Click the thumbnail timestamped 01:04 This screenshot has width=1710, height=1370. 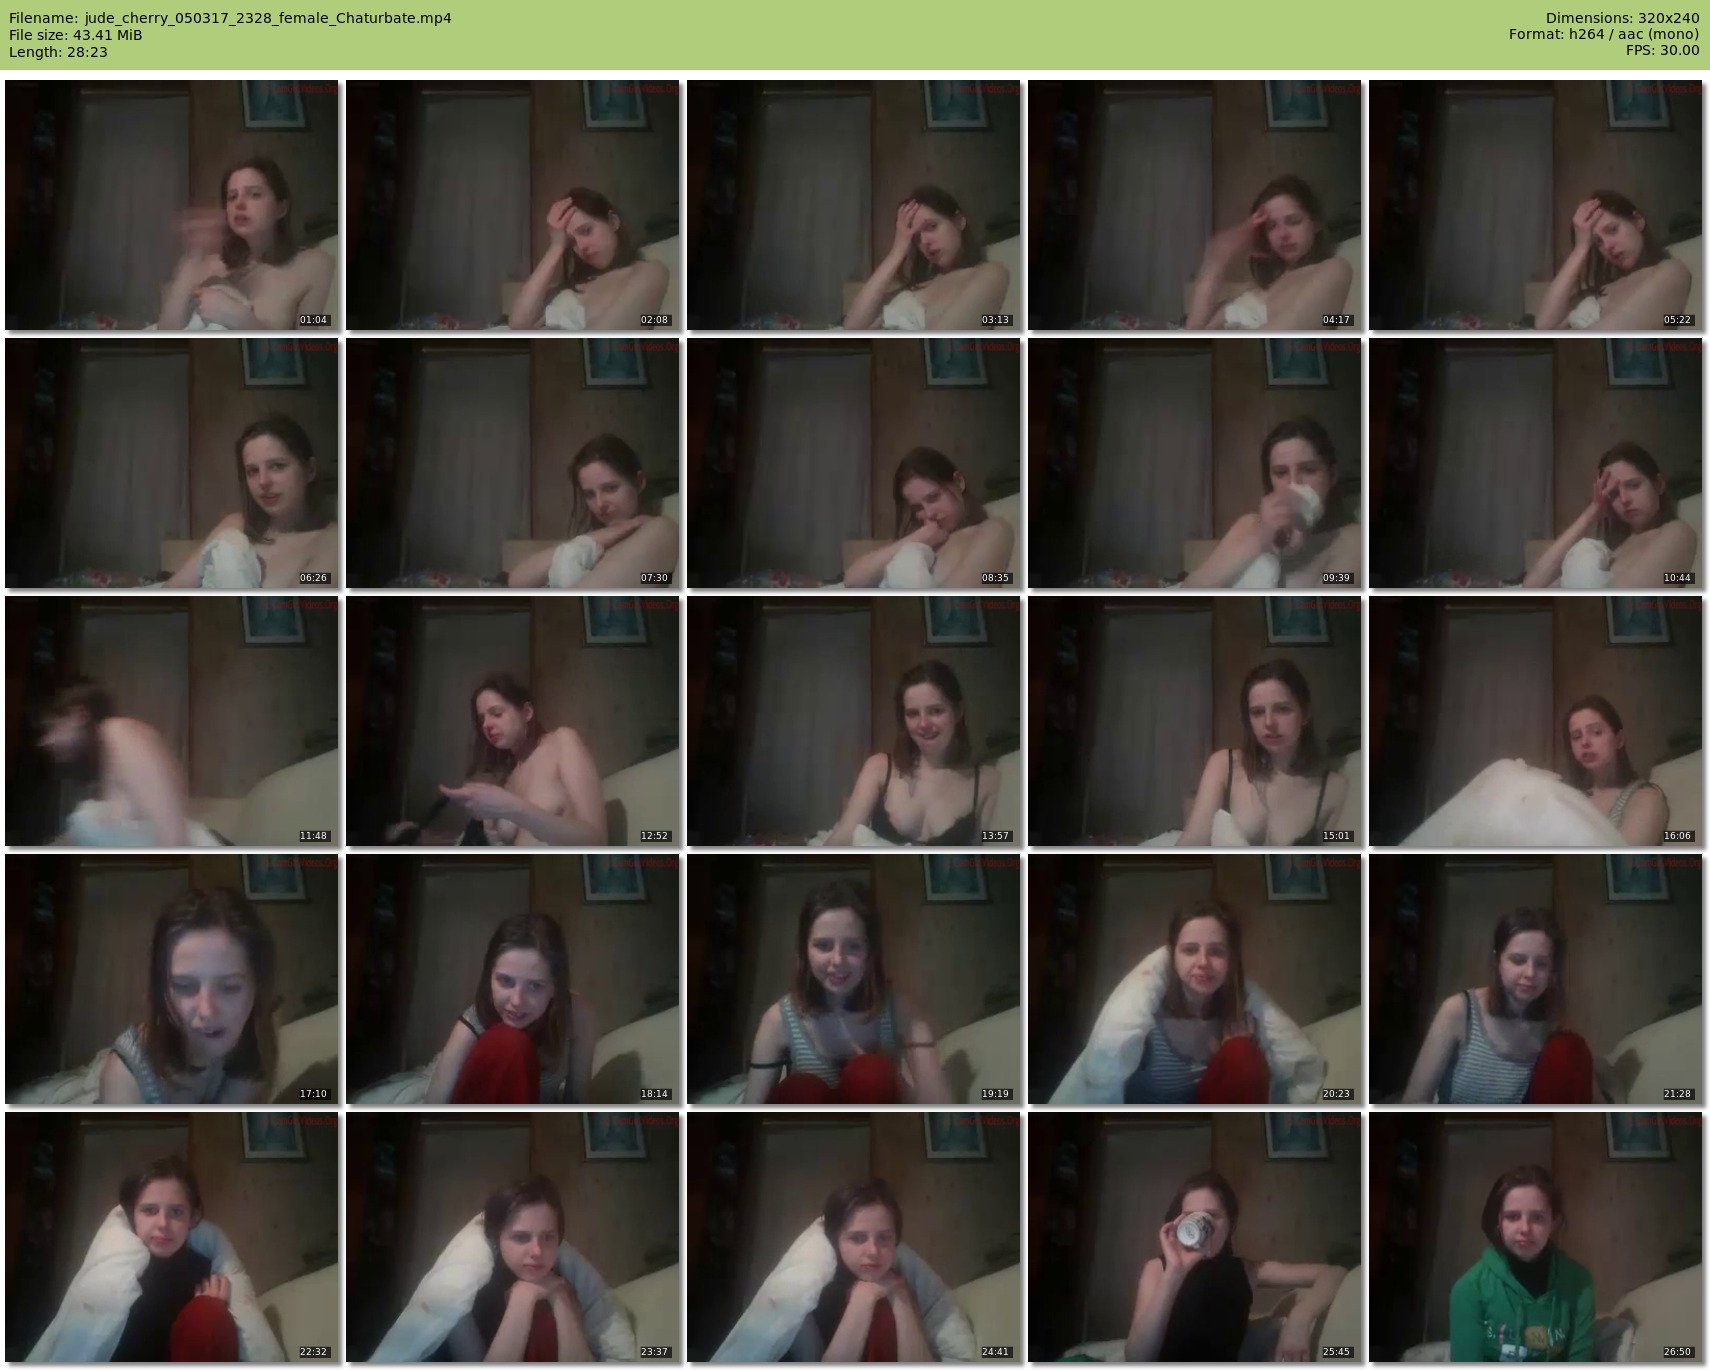[172, 205]
